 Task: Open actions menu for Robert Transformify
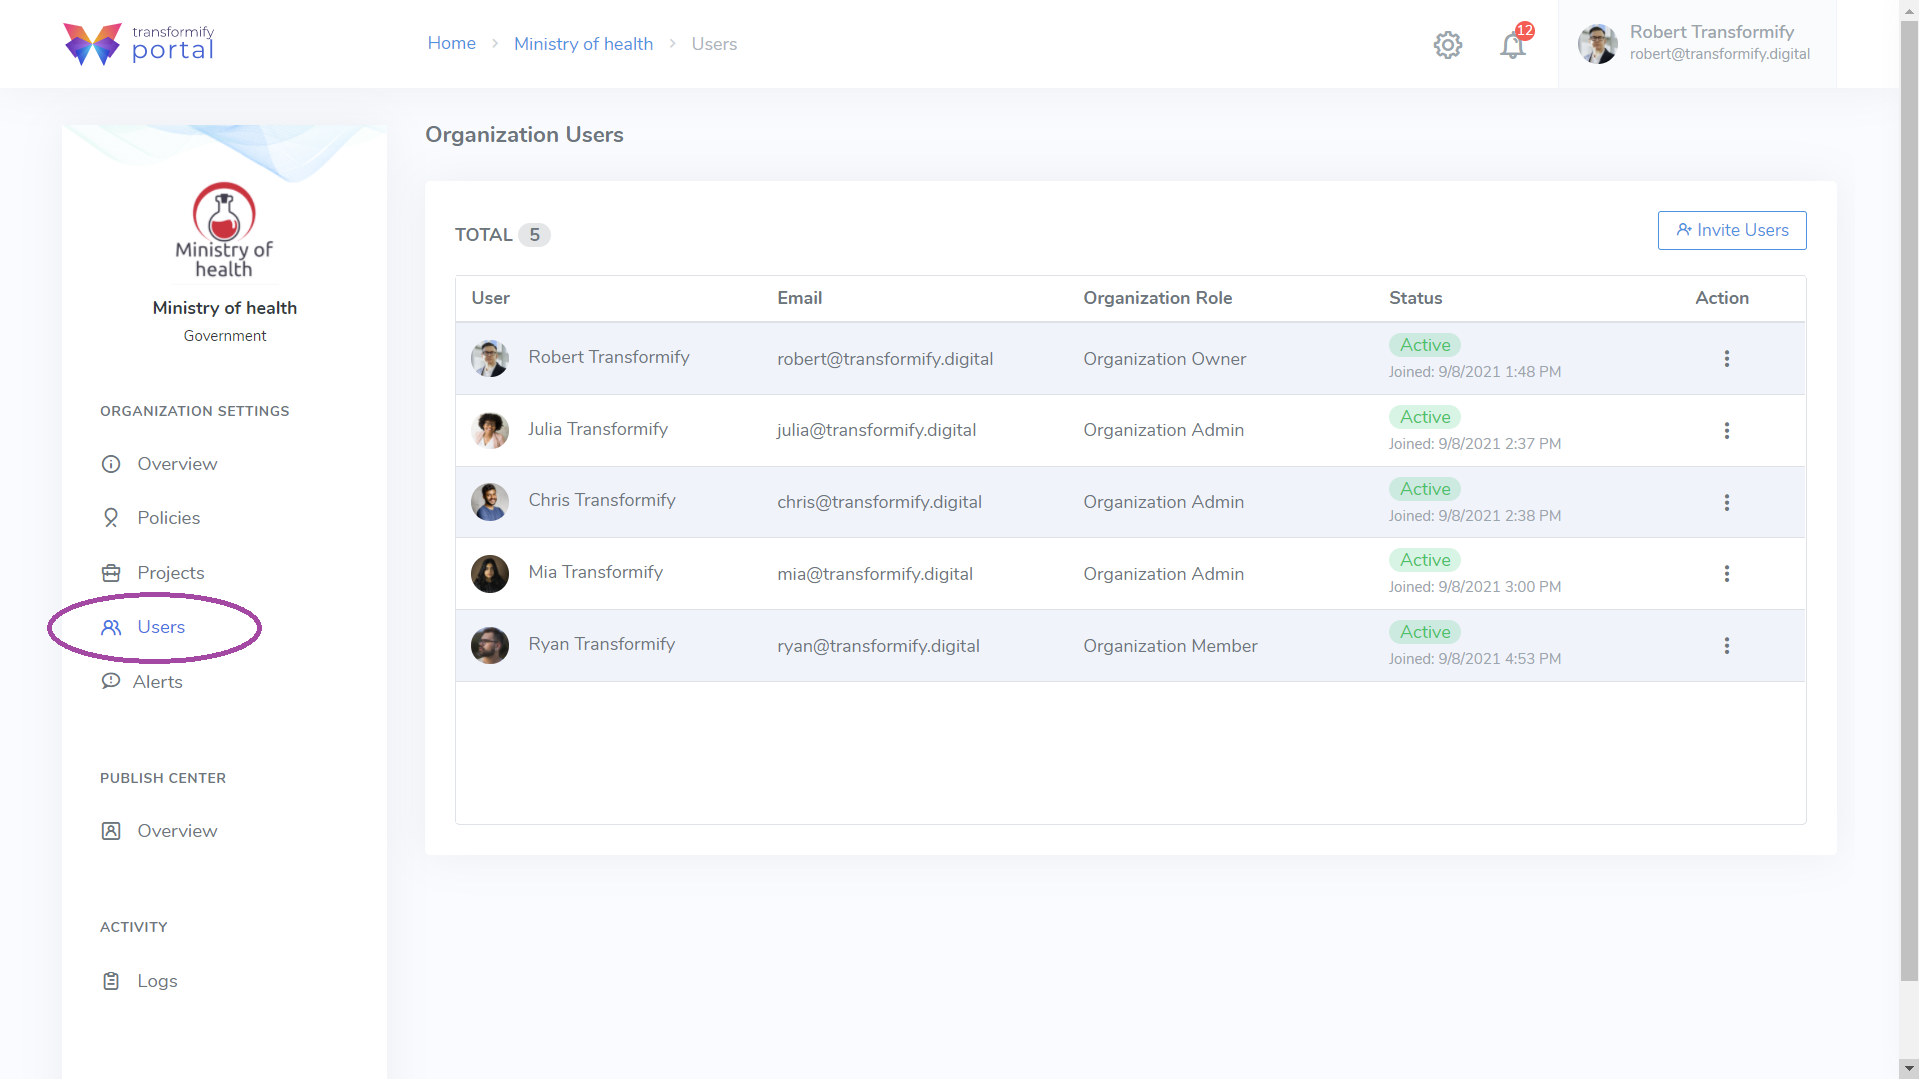pos(1726,358)
